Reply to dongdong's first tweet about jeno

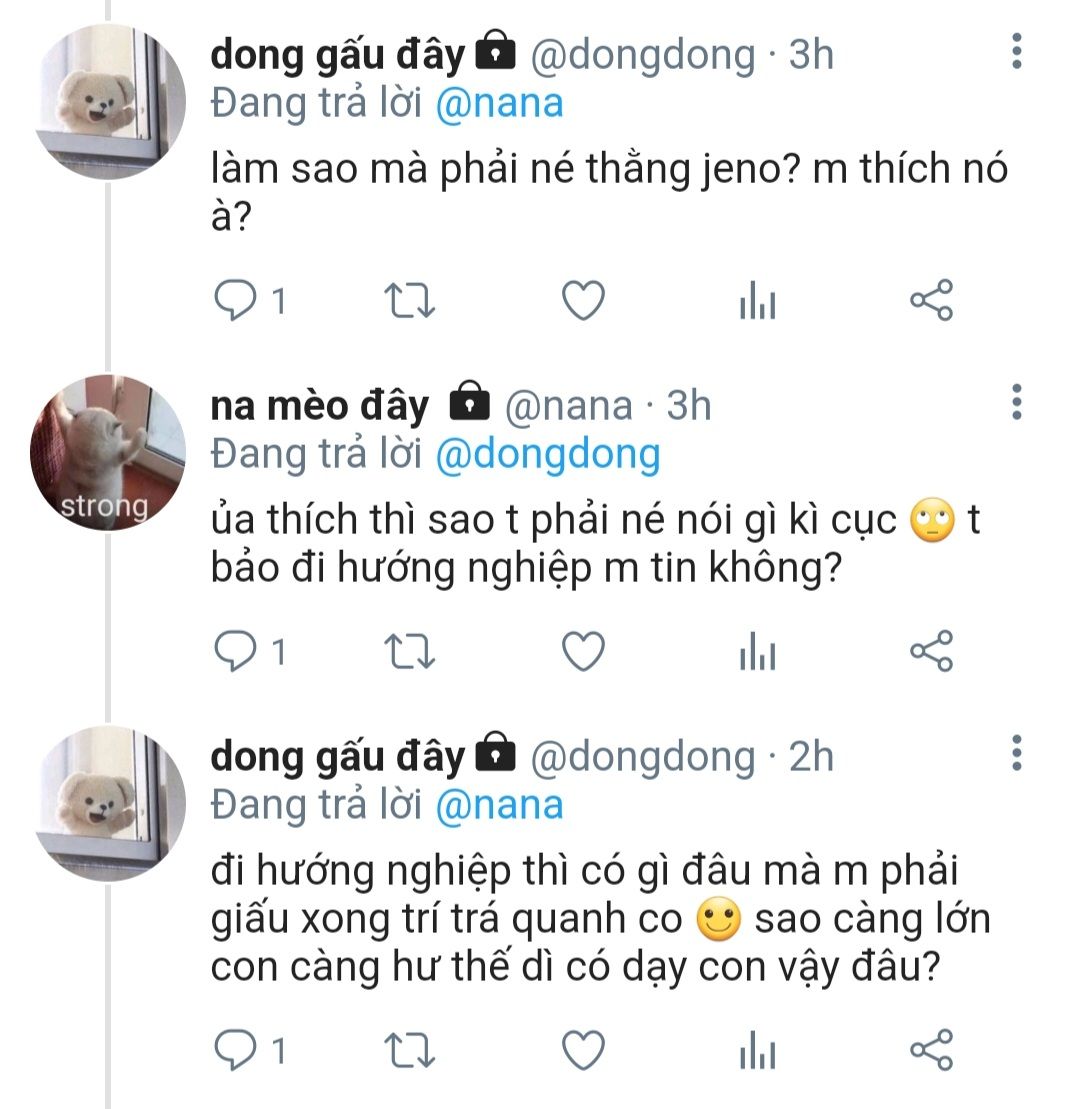pos(236,301)
